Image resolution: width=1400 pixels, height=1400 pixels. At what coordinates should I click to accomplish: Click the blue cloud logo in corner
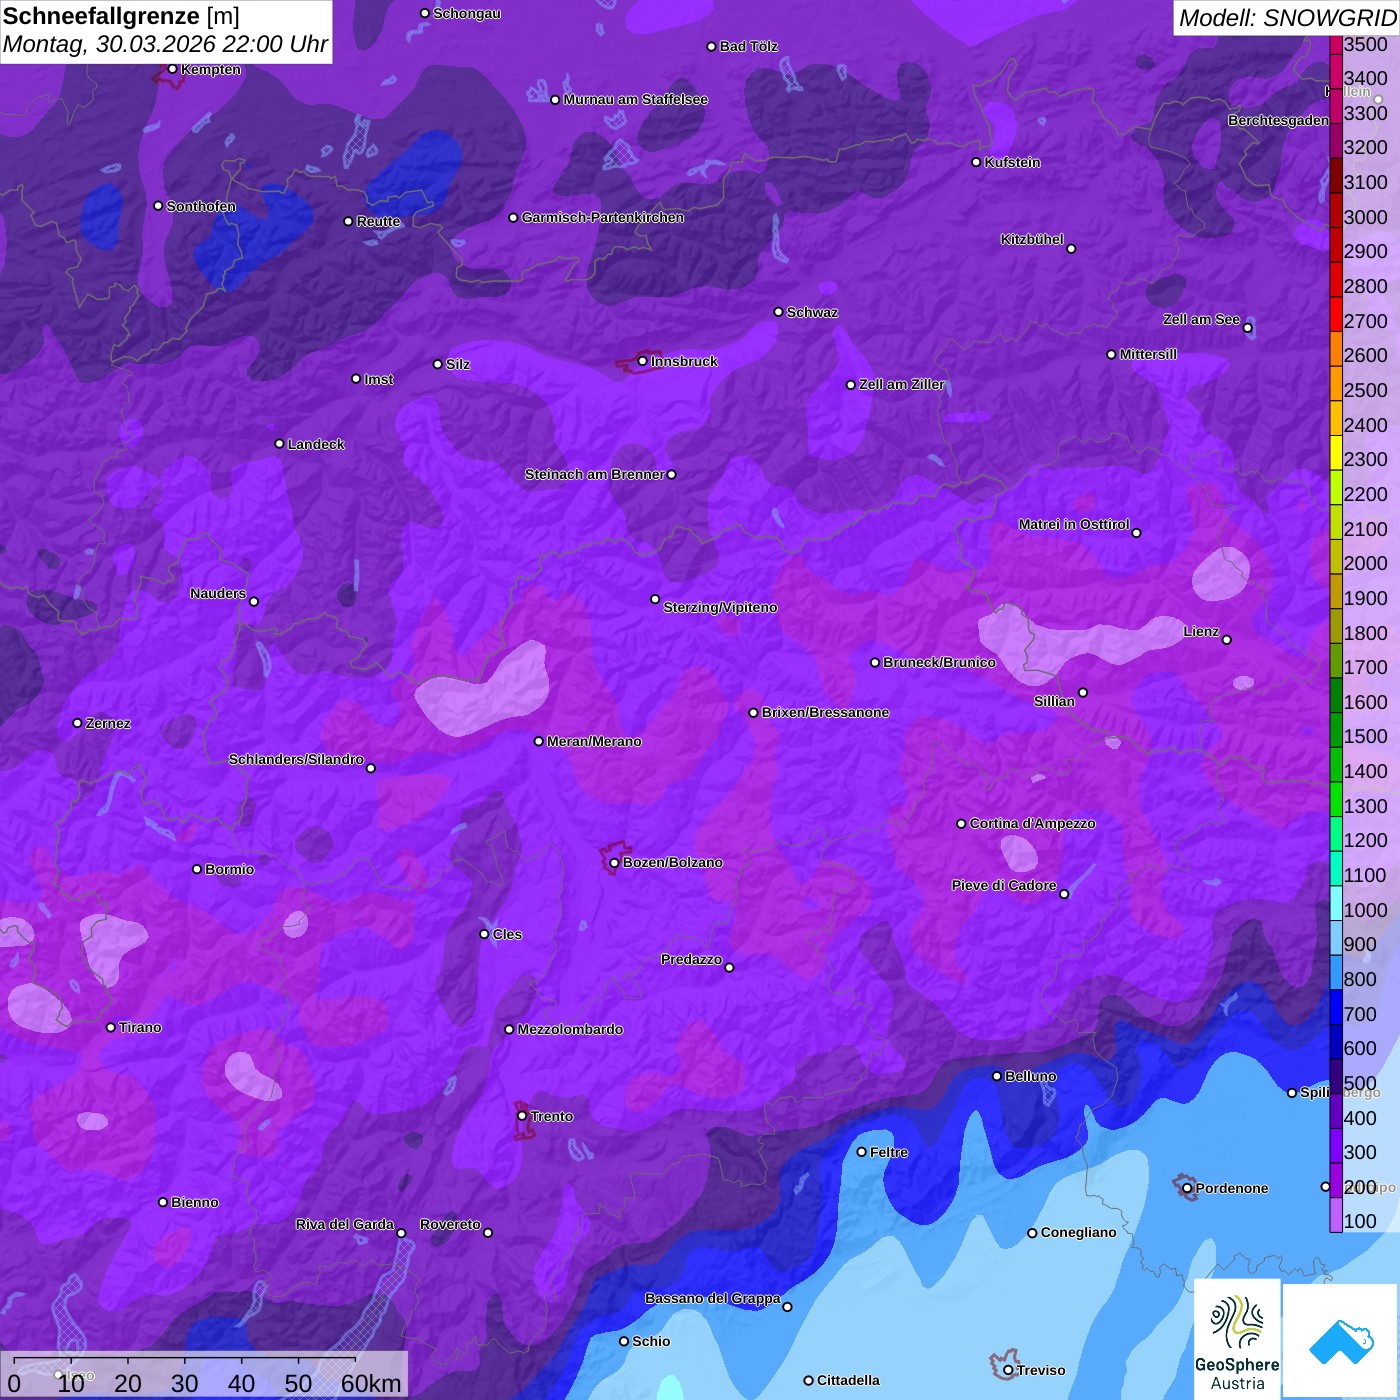point(1341,1341)
